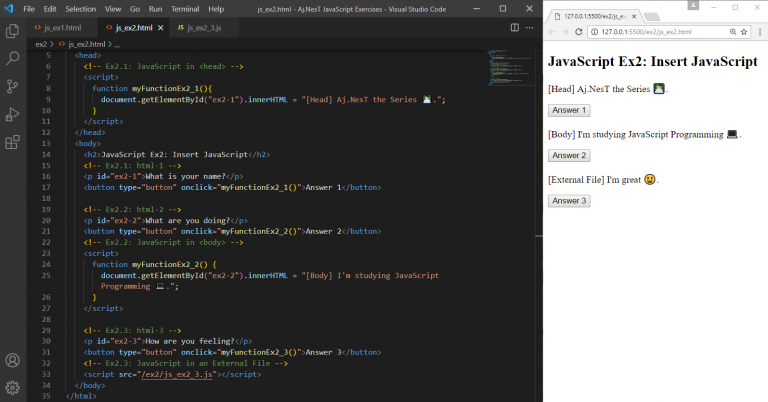The image size is (768, 402).
Task: Open the Extensions view
Action: point(13,142)
